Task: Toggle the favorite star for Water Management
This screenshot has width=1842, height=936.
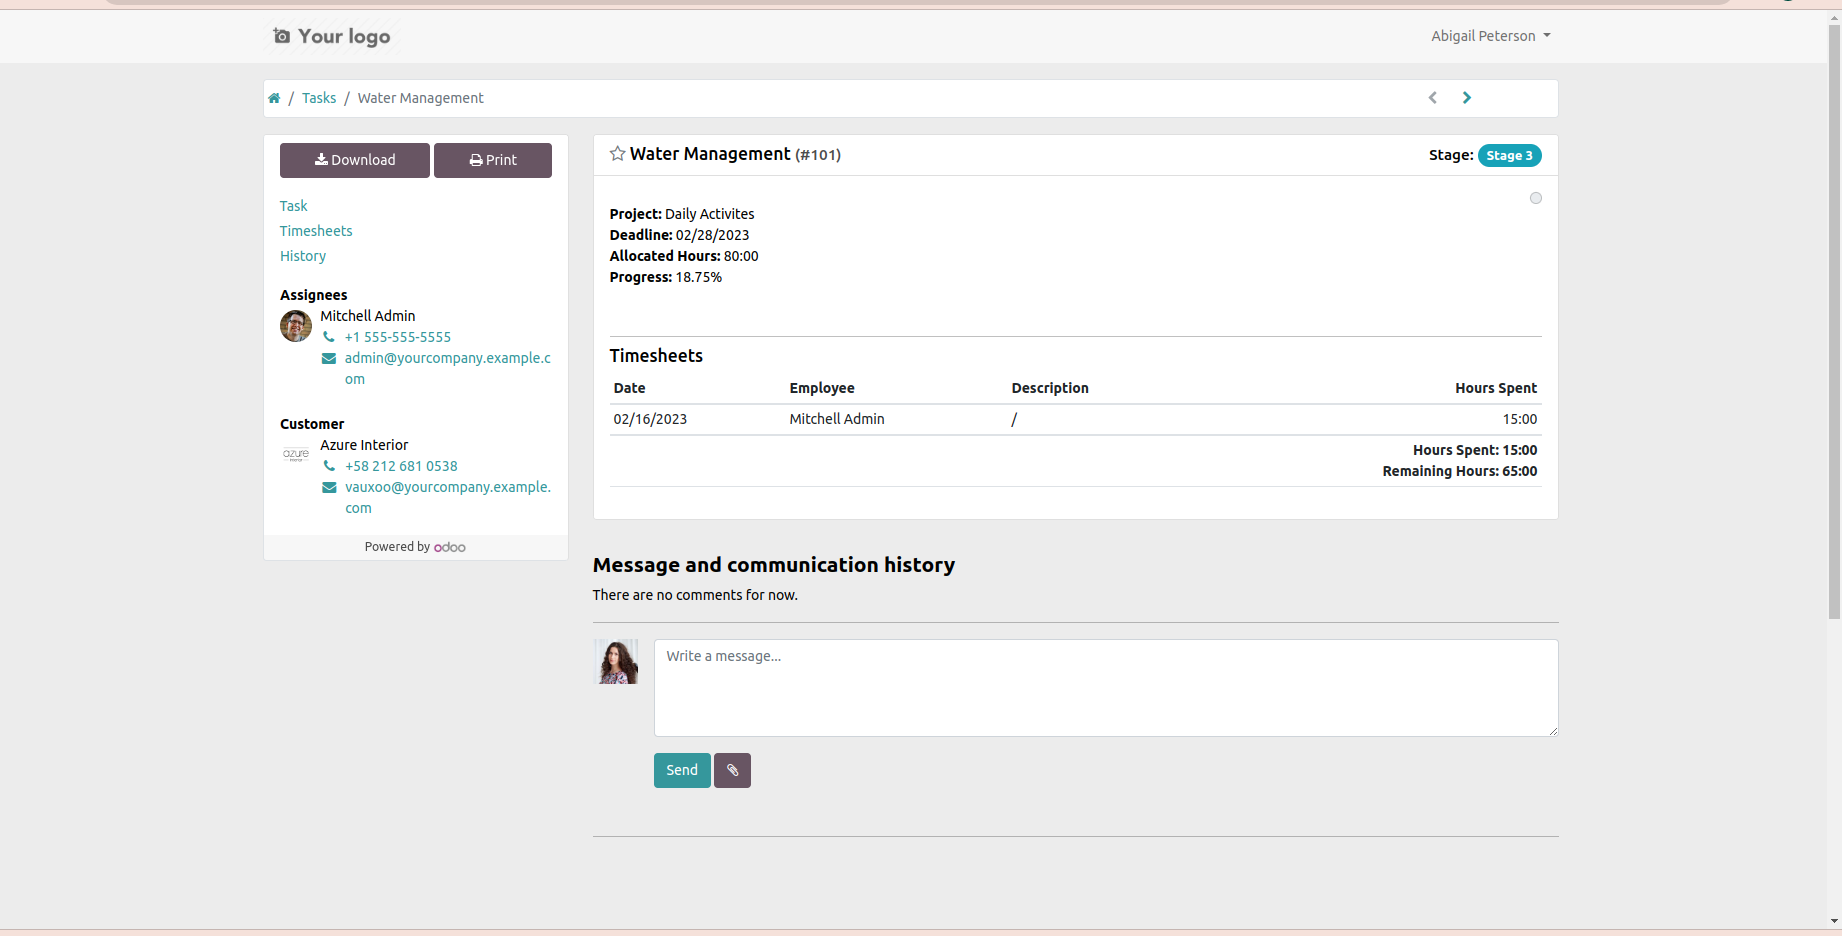Action: (x=618, y=153)
